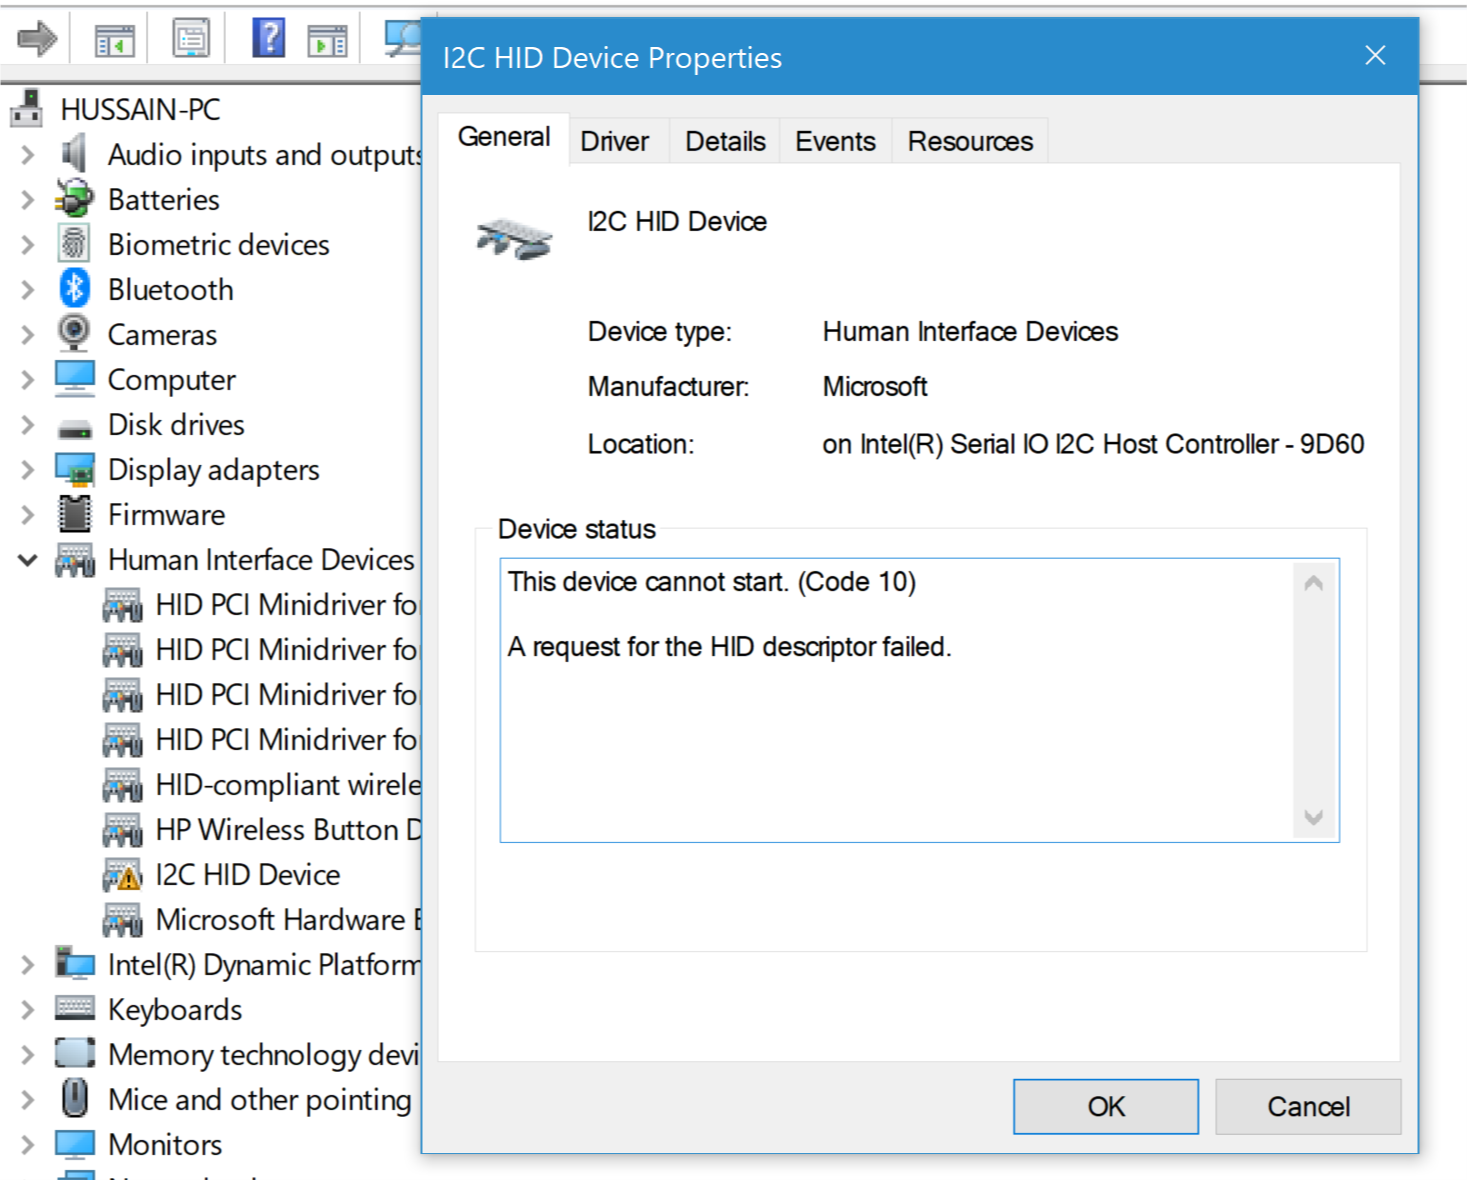This screenshot has width=1467, height=1180.
Task: Open the Resources tab
Action: point(970,141)
